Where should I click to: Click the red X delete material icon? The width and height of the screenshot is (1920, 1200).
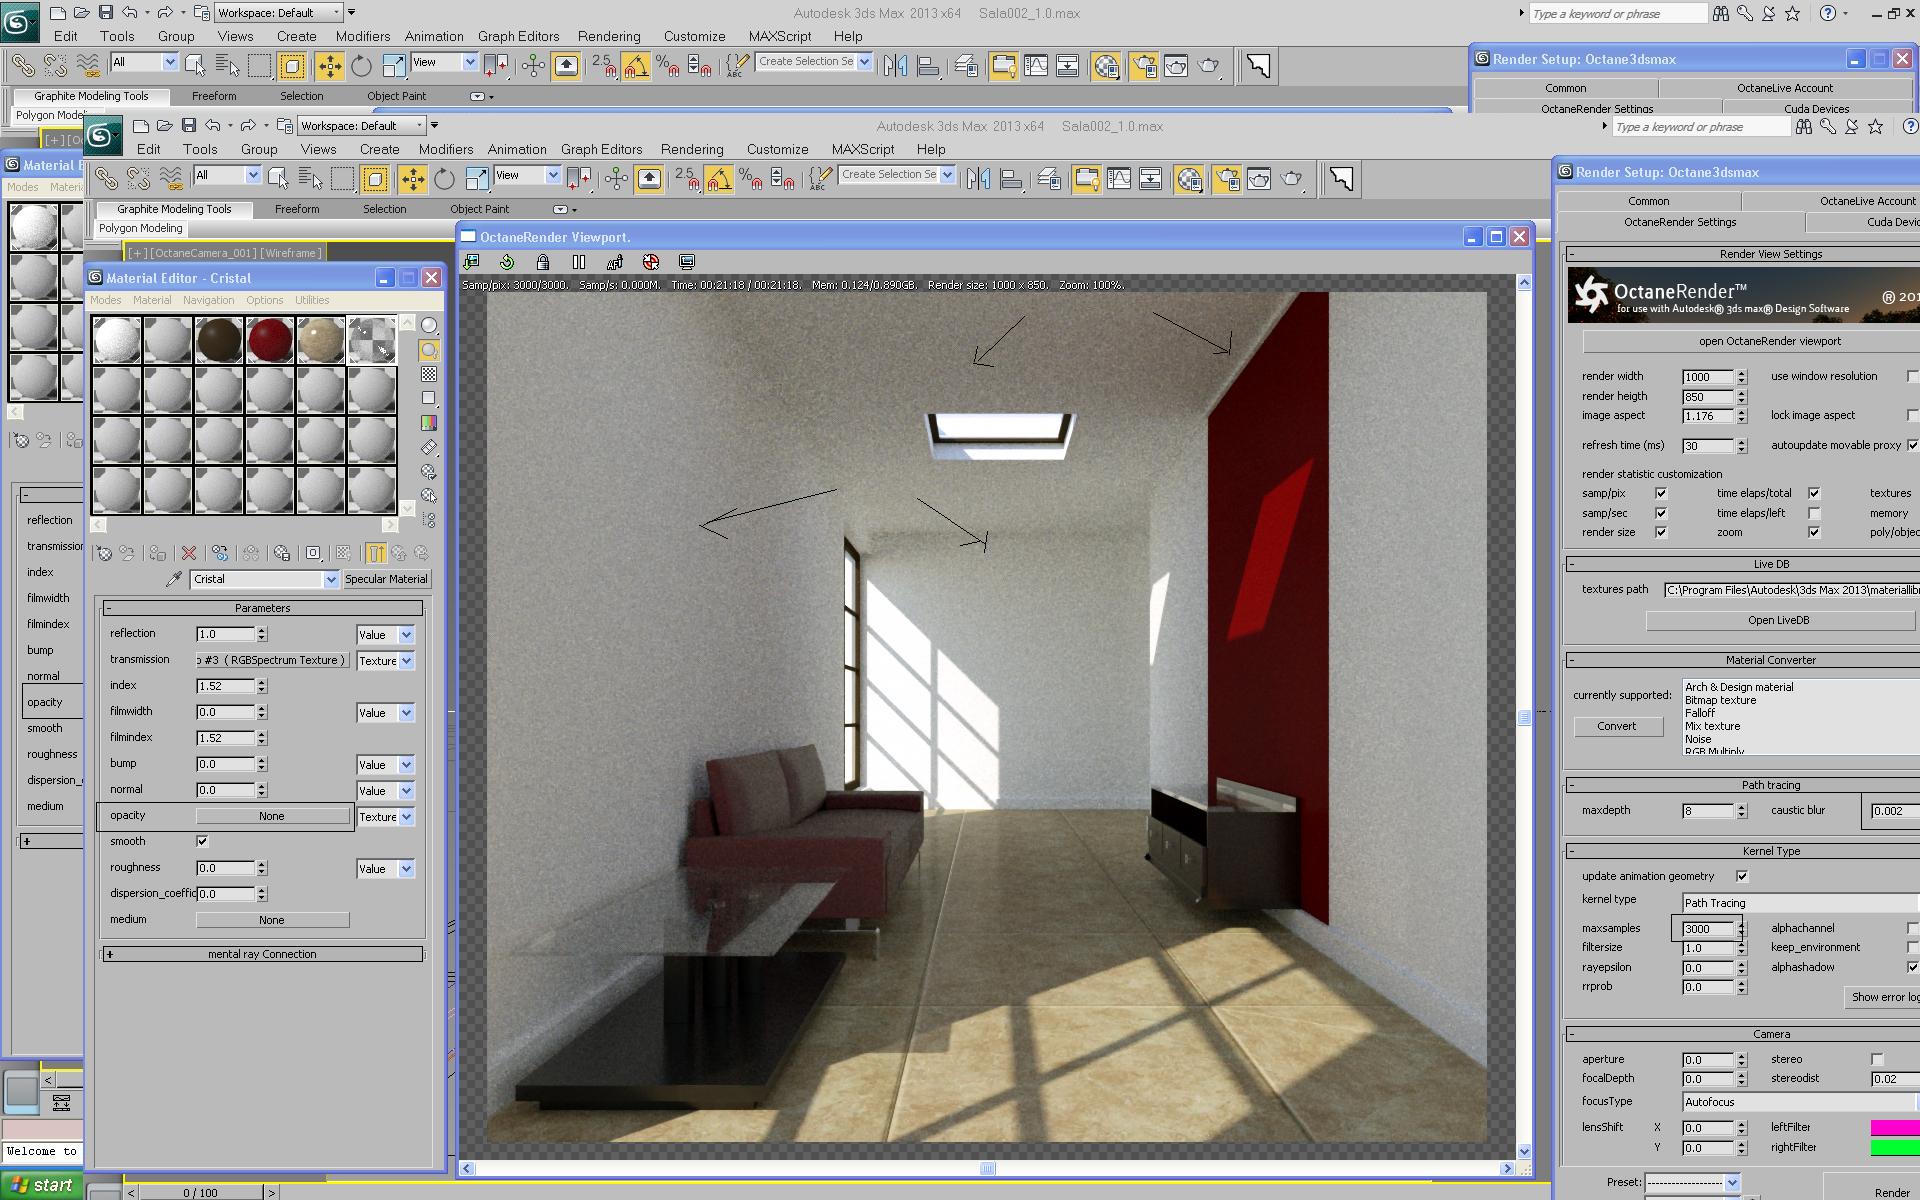tap(189, 553)
